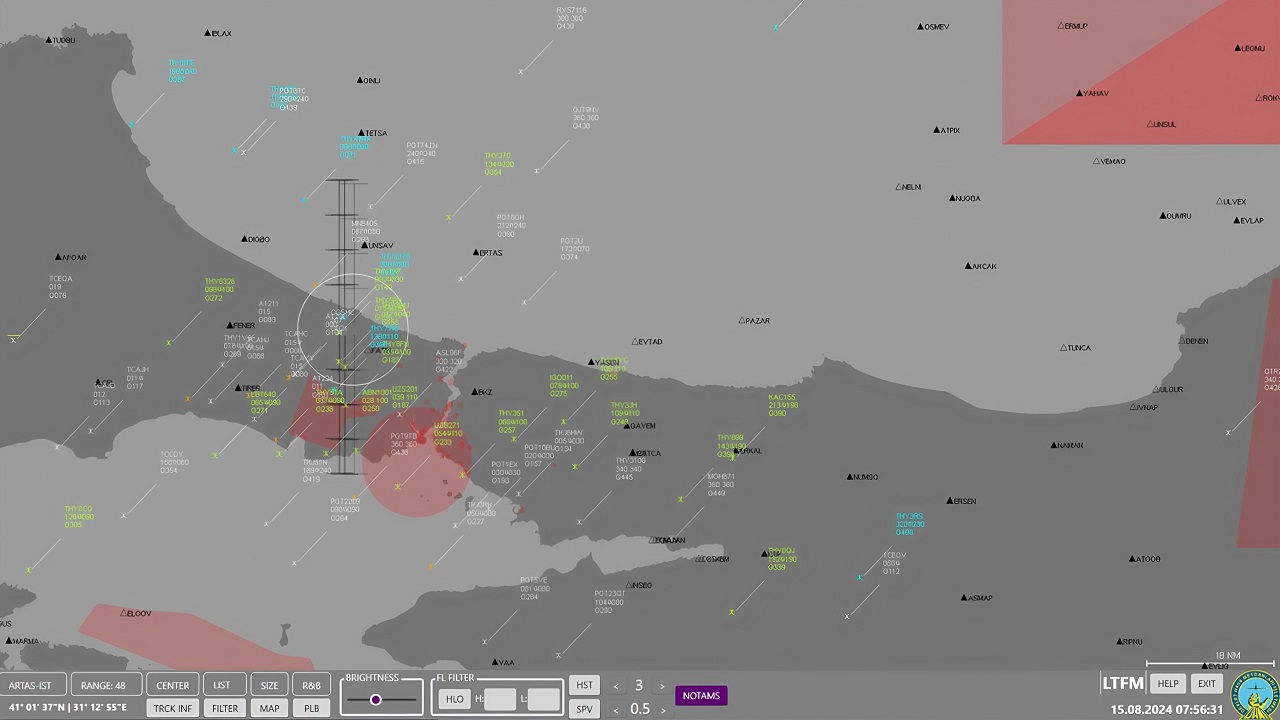Select the YAHAV waypoint in red zone
Image resolution: width=1280 pixels, height=720 pixels.
(1080, 94)
